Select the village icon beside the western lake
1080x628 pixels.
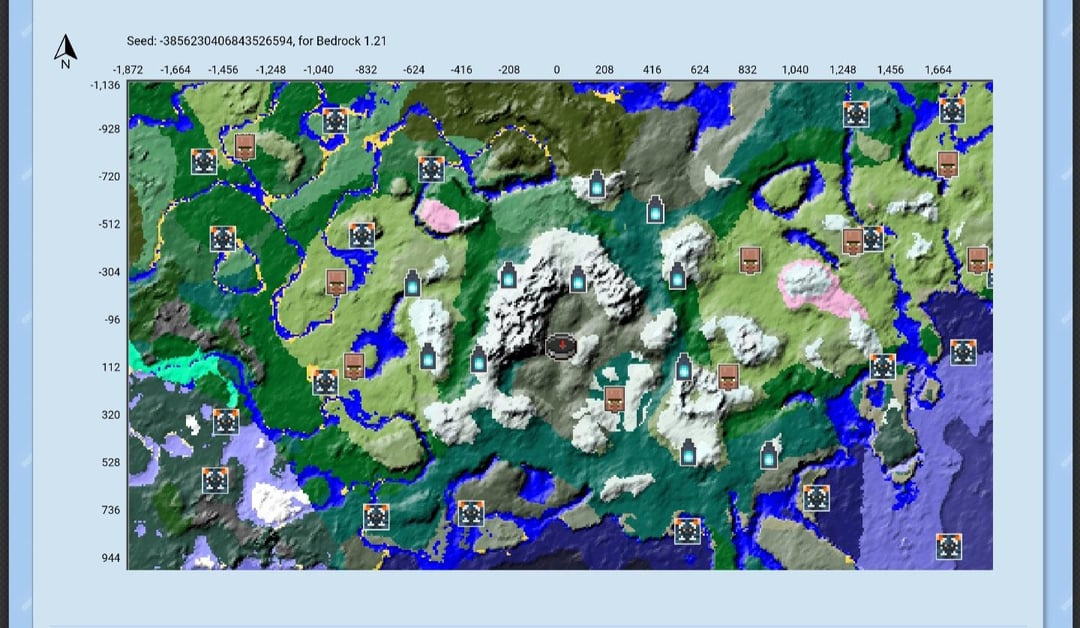point(353,365)
